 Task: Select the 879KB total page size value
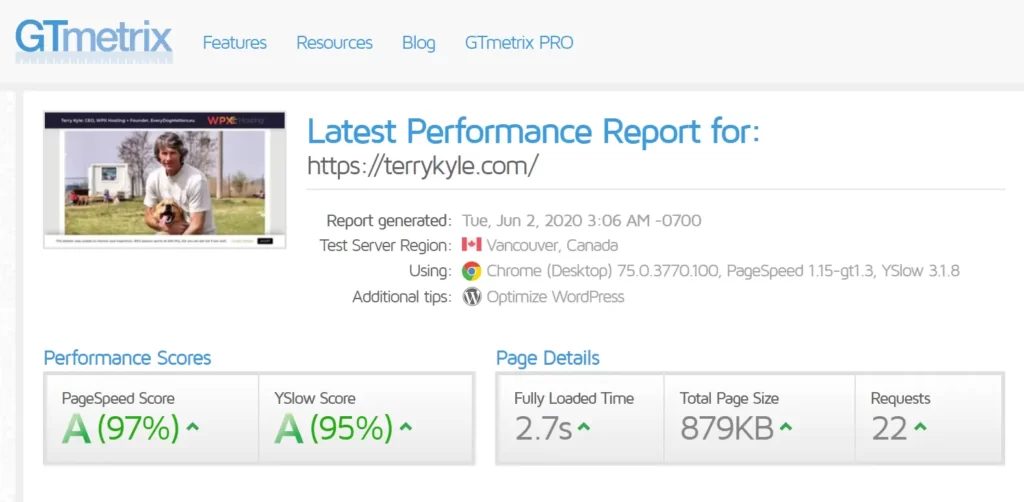point(727,429)
